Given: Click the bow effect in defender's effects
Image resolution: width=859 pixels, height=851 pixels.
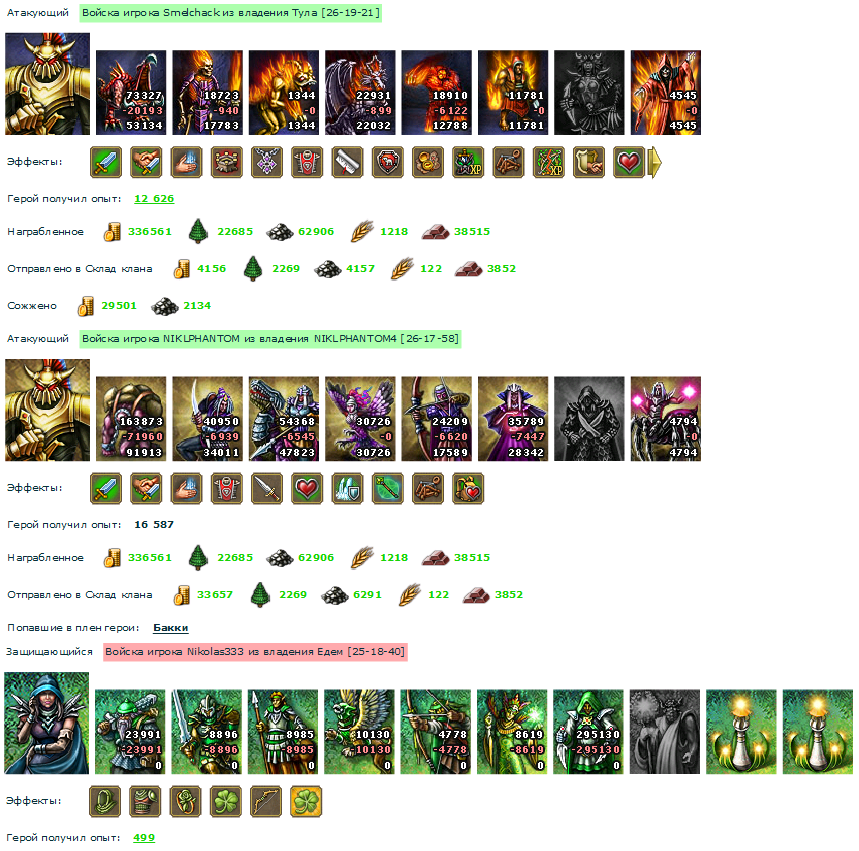Looking at the screenshot, I should (266, 801).
